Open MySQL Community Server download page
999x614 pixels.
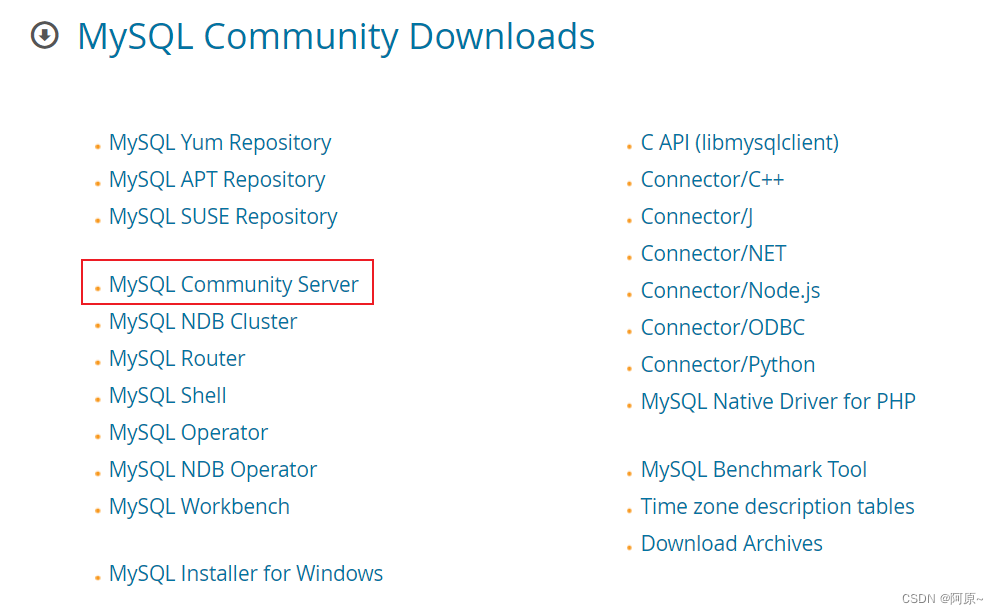click(234, 284)
